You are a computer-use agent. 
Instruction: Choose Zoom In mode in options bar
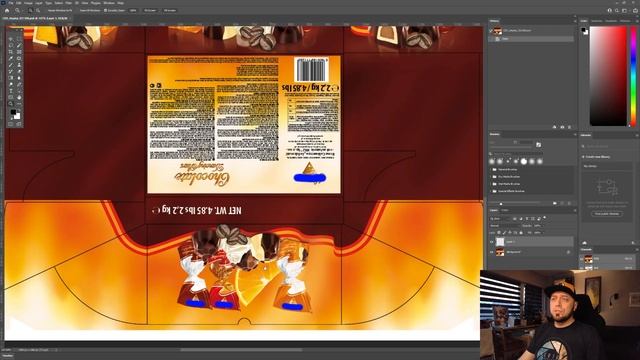point(31,10)
